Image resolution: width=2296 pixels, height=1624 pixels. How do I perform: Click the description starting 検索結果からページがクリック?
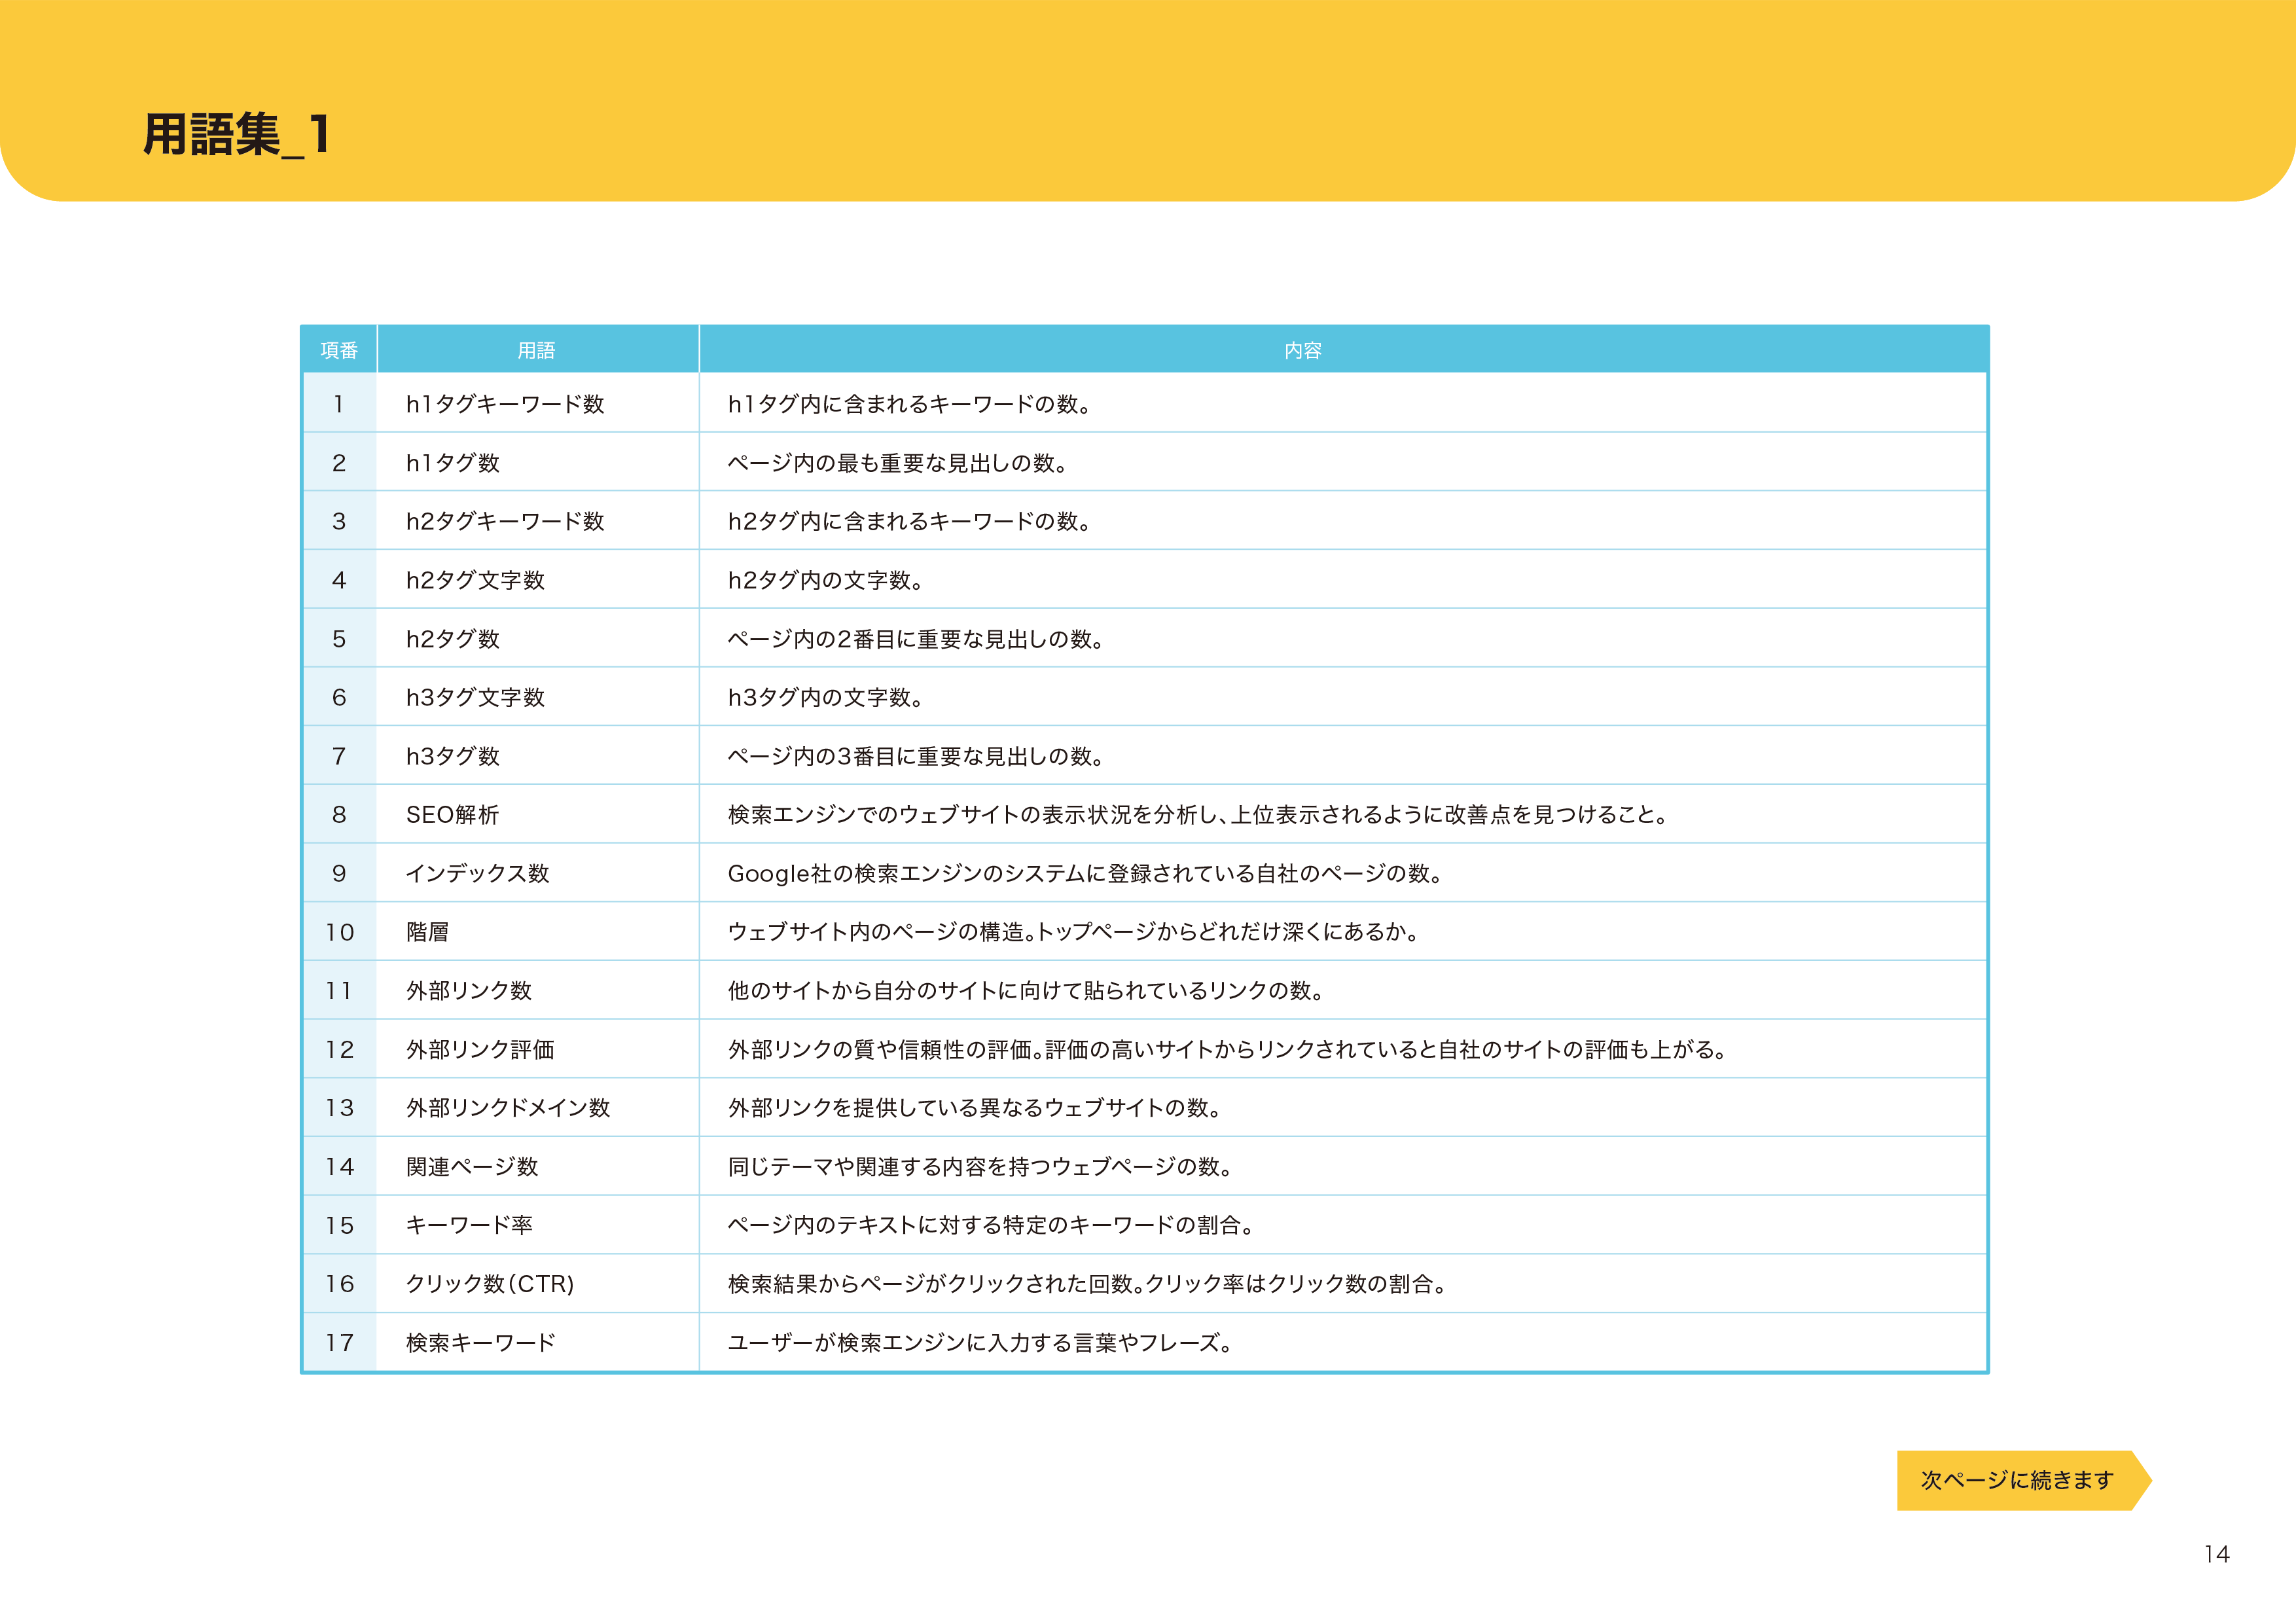tap(1088, 1283)
